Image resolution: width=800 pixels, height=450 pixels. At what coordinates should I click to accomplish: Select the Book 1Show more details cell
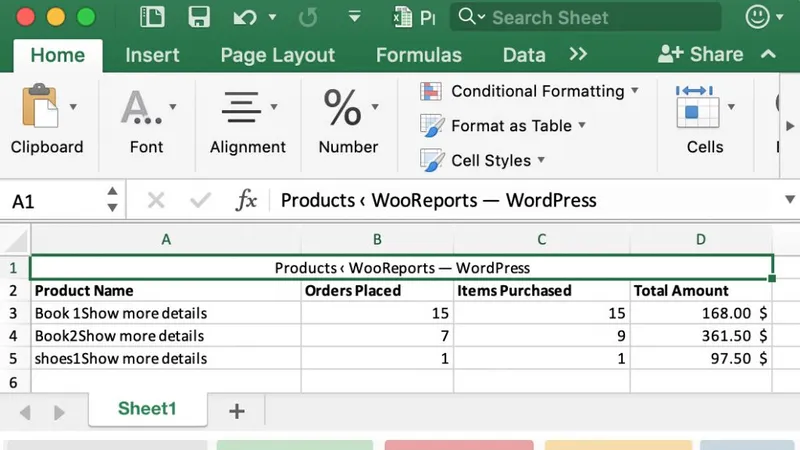[x=166, y=313]
